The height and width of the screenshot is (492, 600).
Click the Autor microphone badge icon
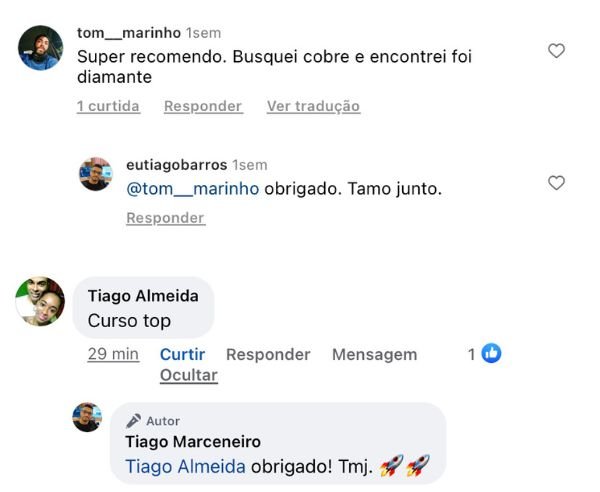(134, 421)
